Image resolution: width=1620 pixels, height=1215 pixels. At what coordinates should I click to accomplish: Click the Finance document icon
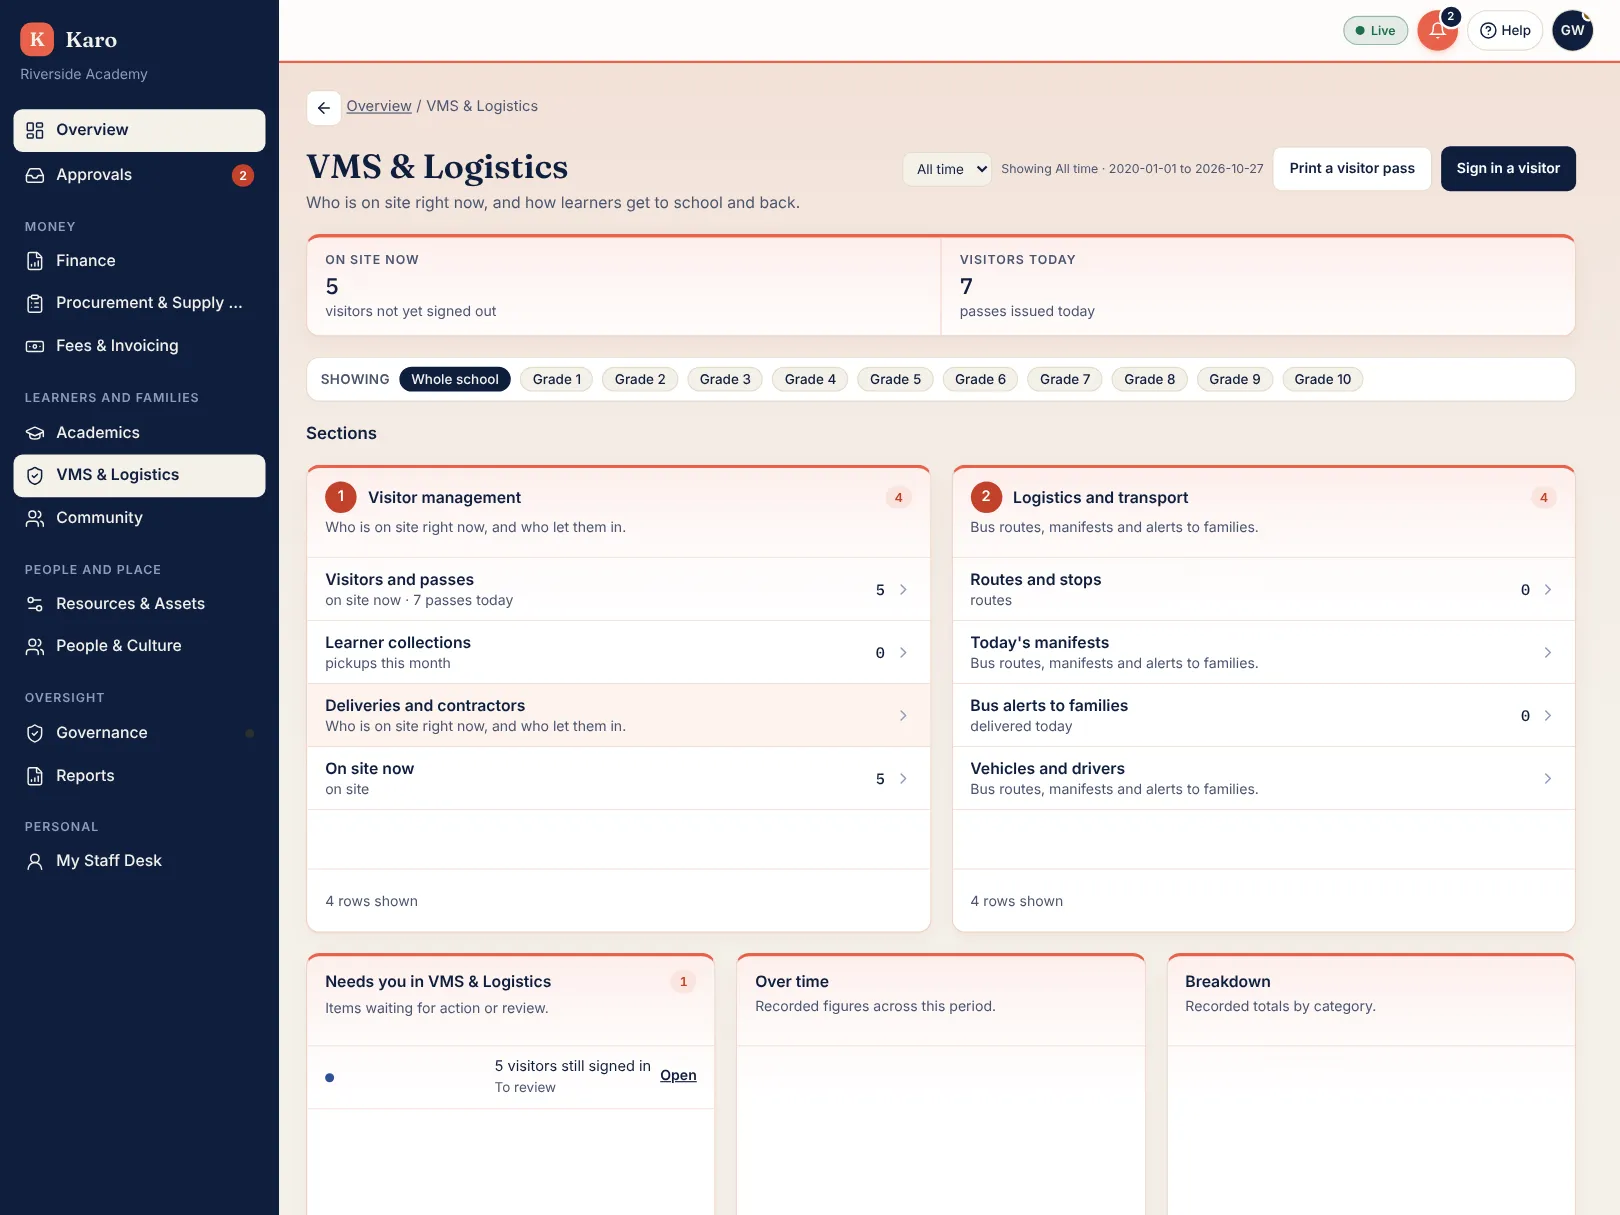(x=35, y=261)
